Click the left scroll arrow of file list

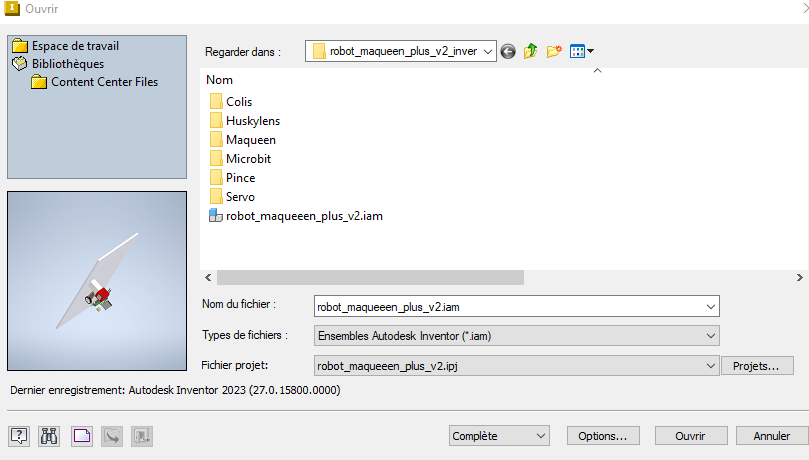(208, 277)
